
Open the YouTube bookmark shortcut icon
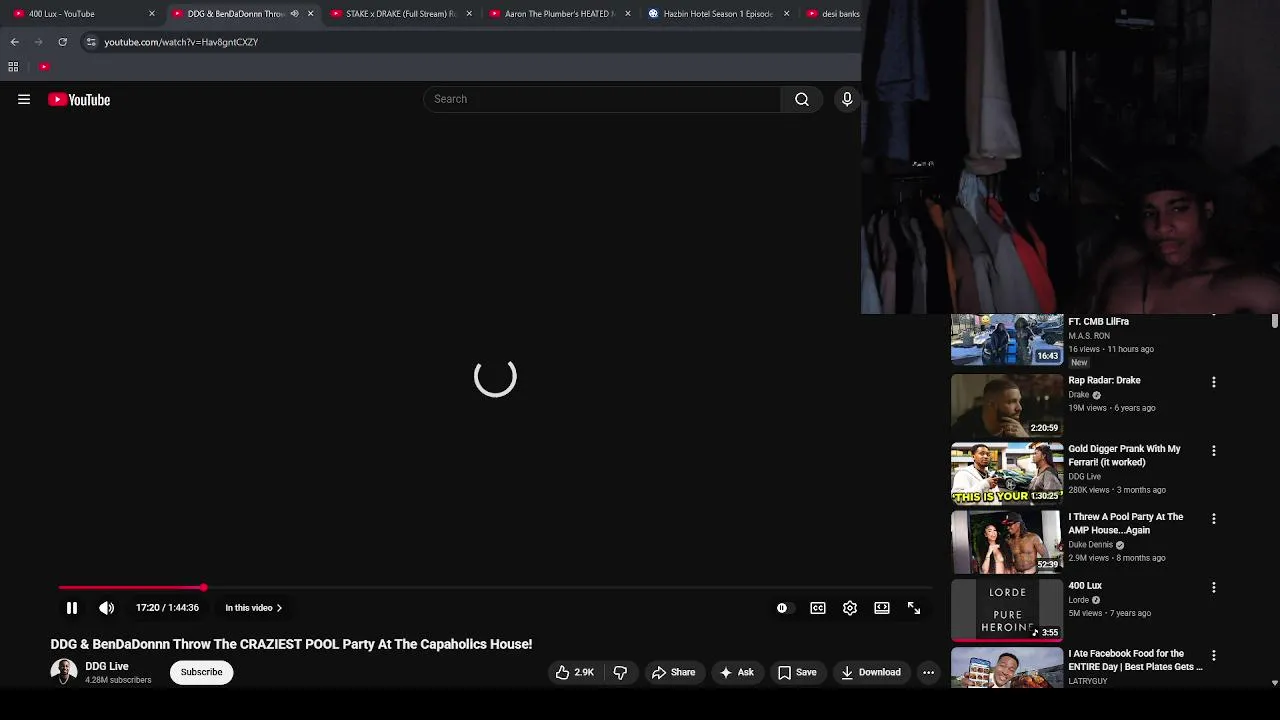(44, 67)
